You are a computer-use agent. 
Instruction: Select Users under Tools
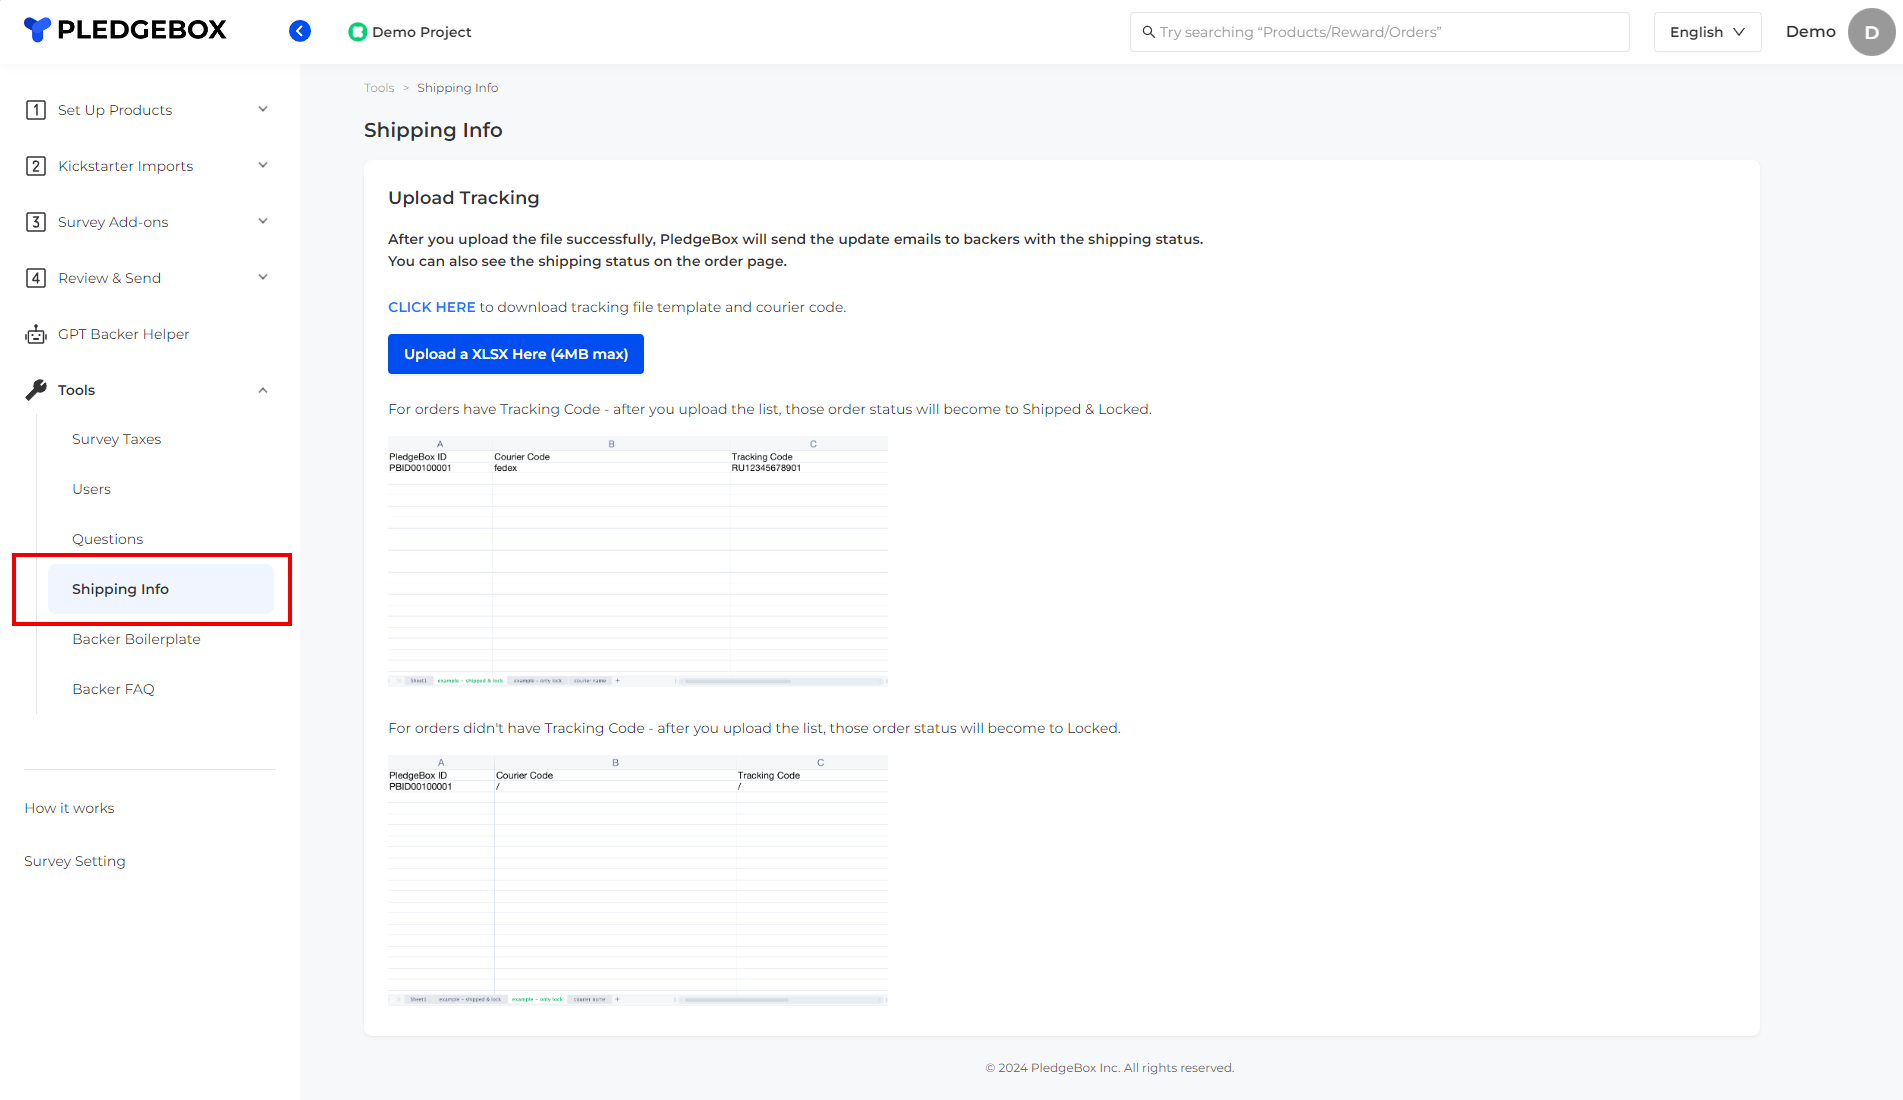[x=91, y=489]
